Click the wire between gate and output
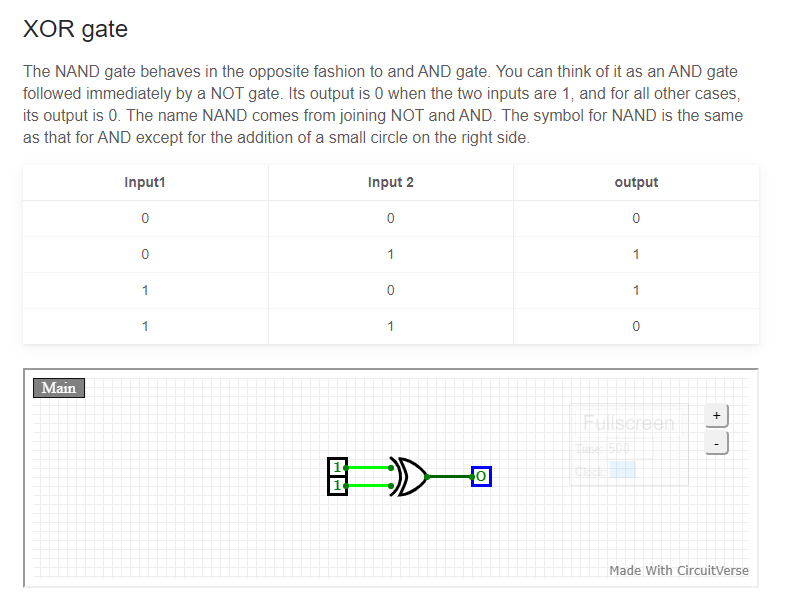The height and width of the screenshot is (614, 805). (449, 477)
